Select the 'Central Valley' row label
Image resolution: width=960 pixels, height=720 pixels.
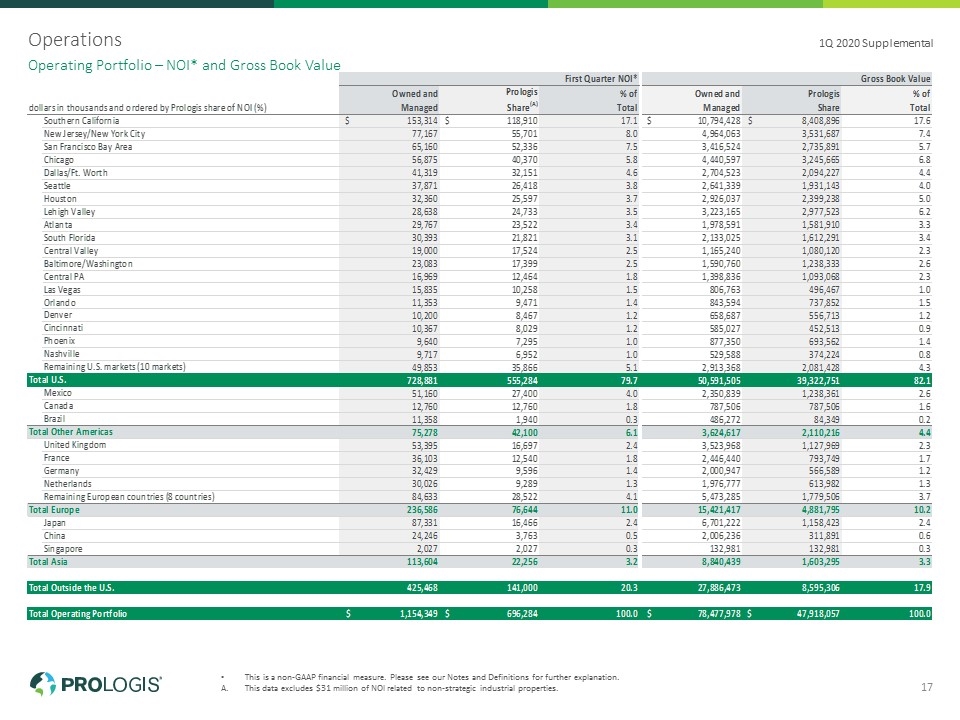click(70, 250)
